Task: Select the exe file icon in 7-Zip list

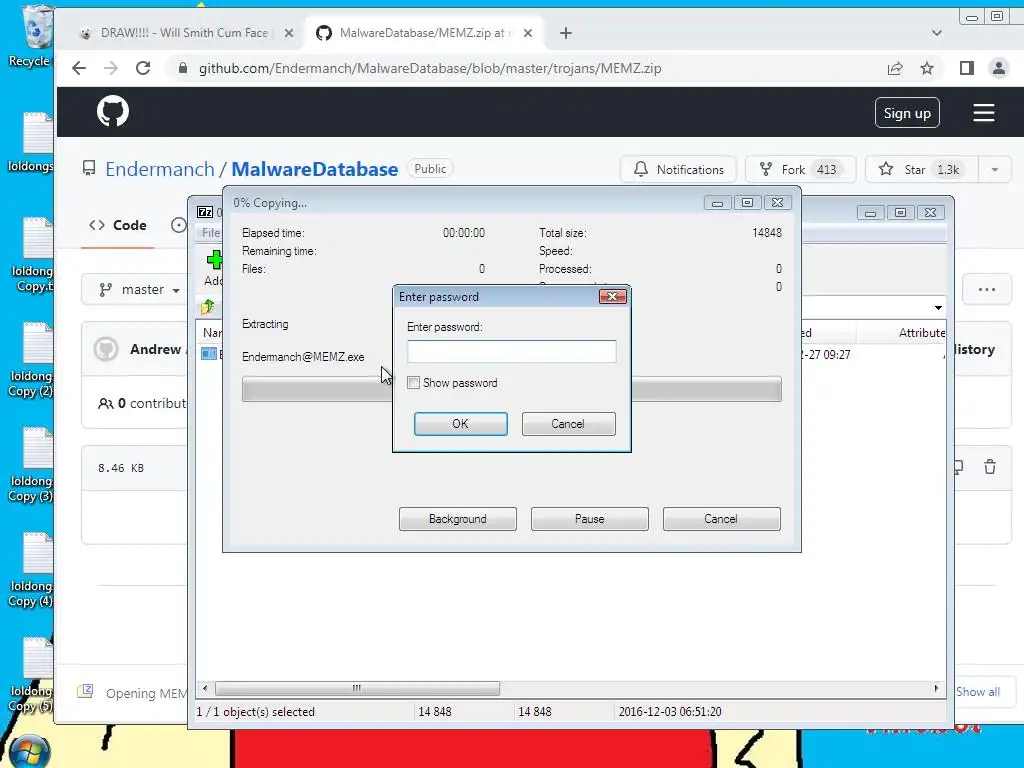Action: pyautogui.click(x=209, y=354)
